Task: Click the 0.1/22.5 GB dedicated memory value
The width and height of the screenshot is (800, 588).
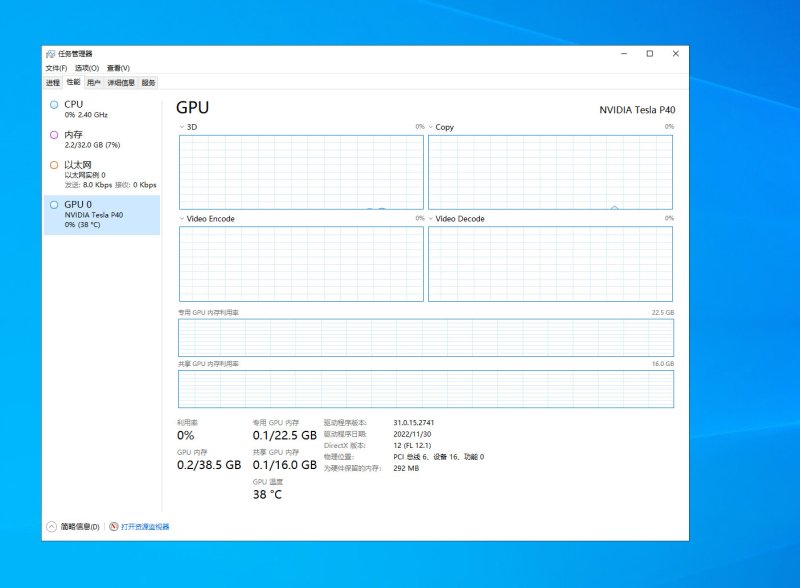Action: tap(285, 435)
